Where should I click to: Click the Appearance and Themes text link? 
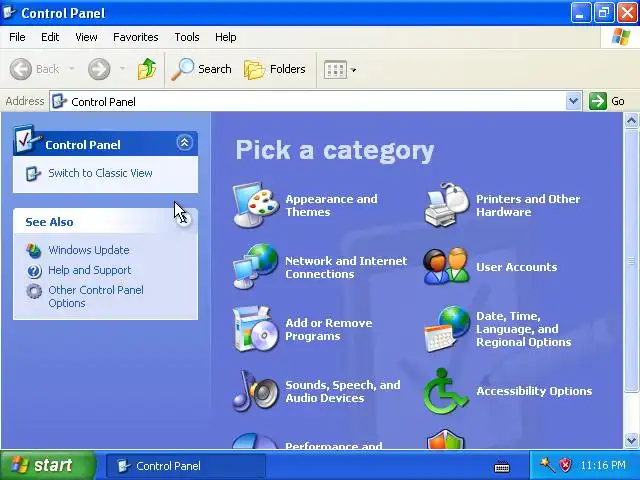331,205
